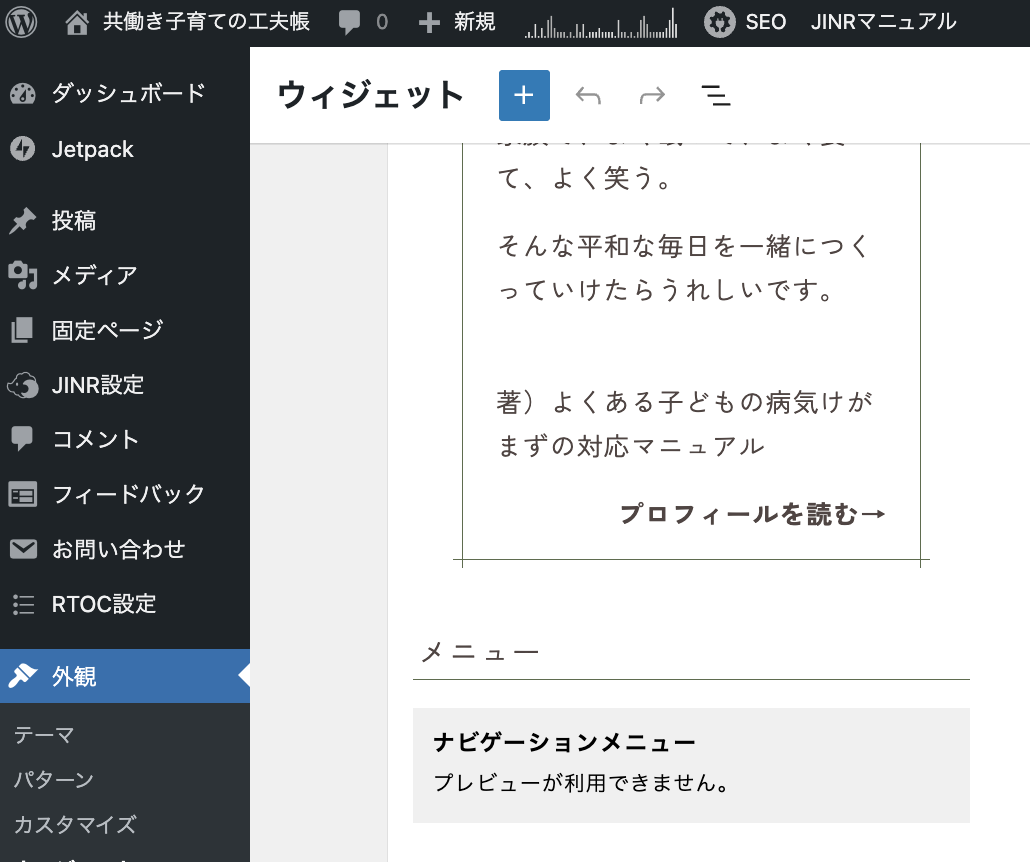
Task: Click the plus icon for 新規
Action: pyautogui.click(x=429, y=23)
